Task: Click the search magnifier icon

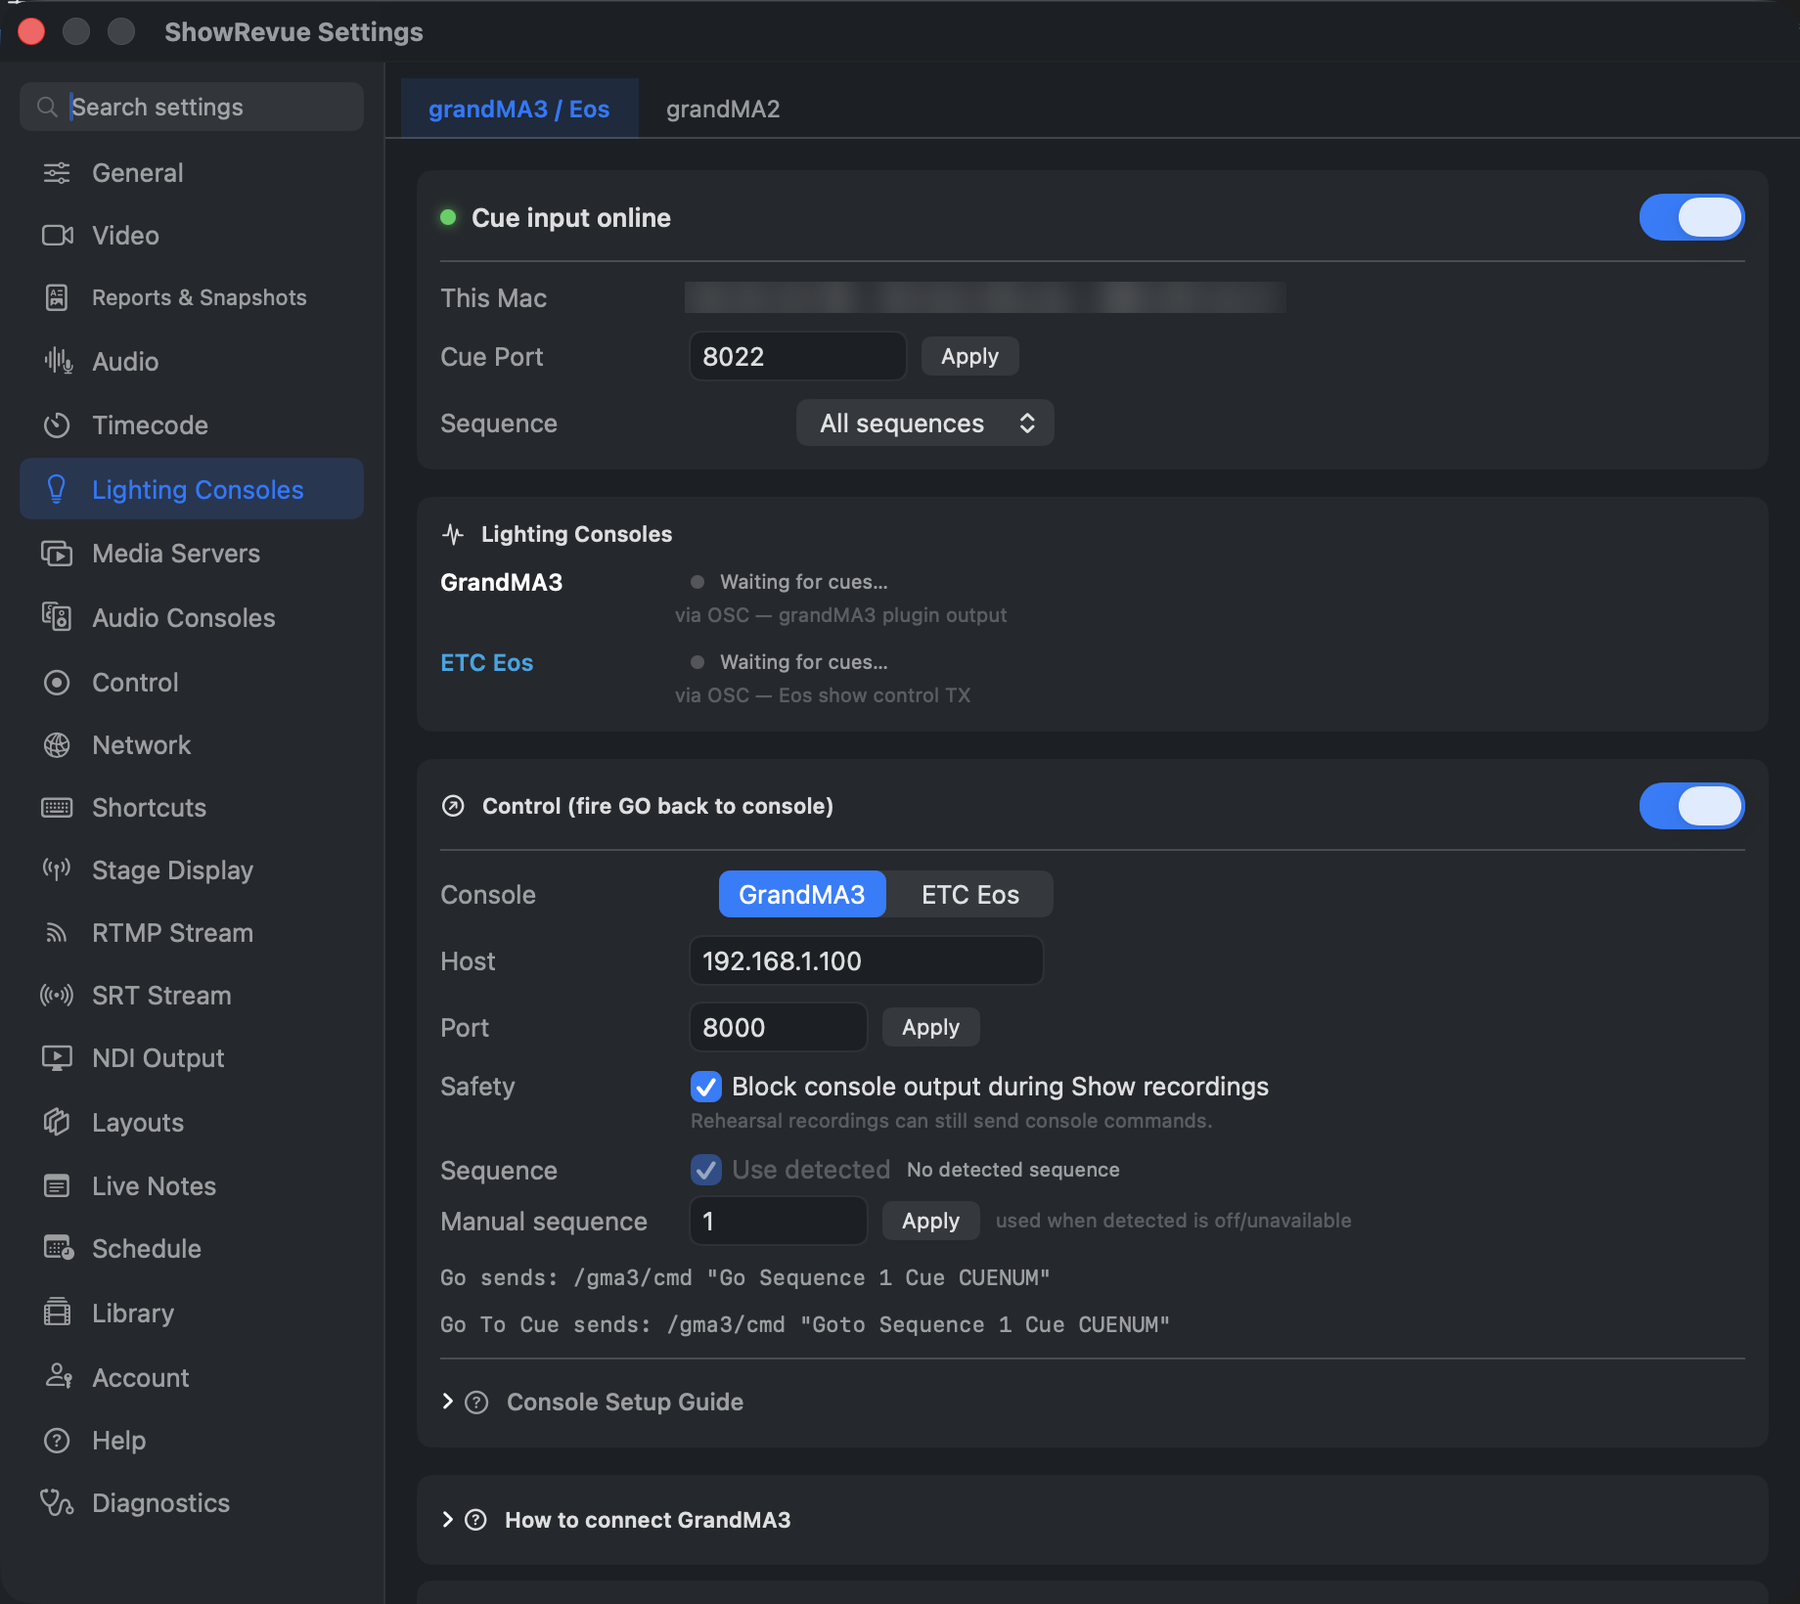Action: pyautogui.click(x=47, y=107)
